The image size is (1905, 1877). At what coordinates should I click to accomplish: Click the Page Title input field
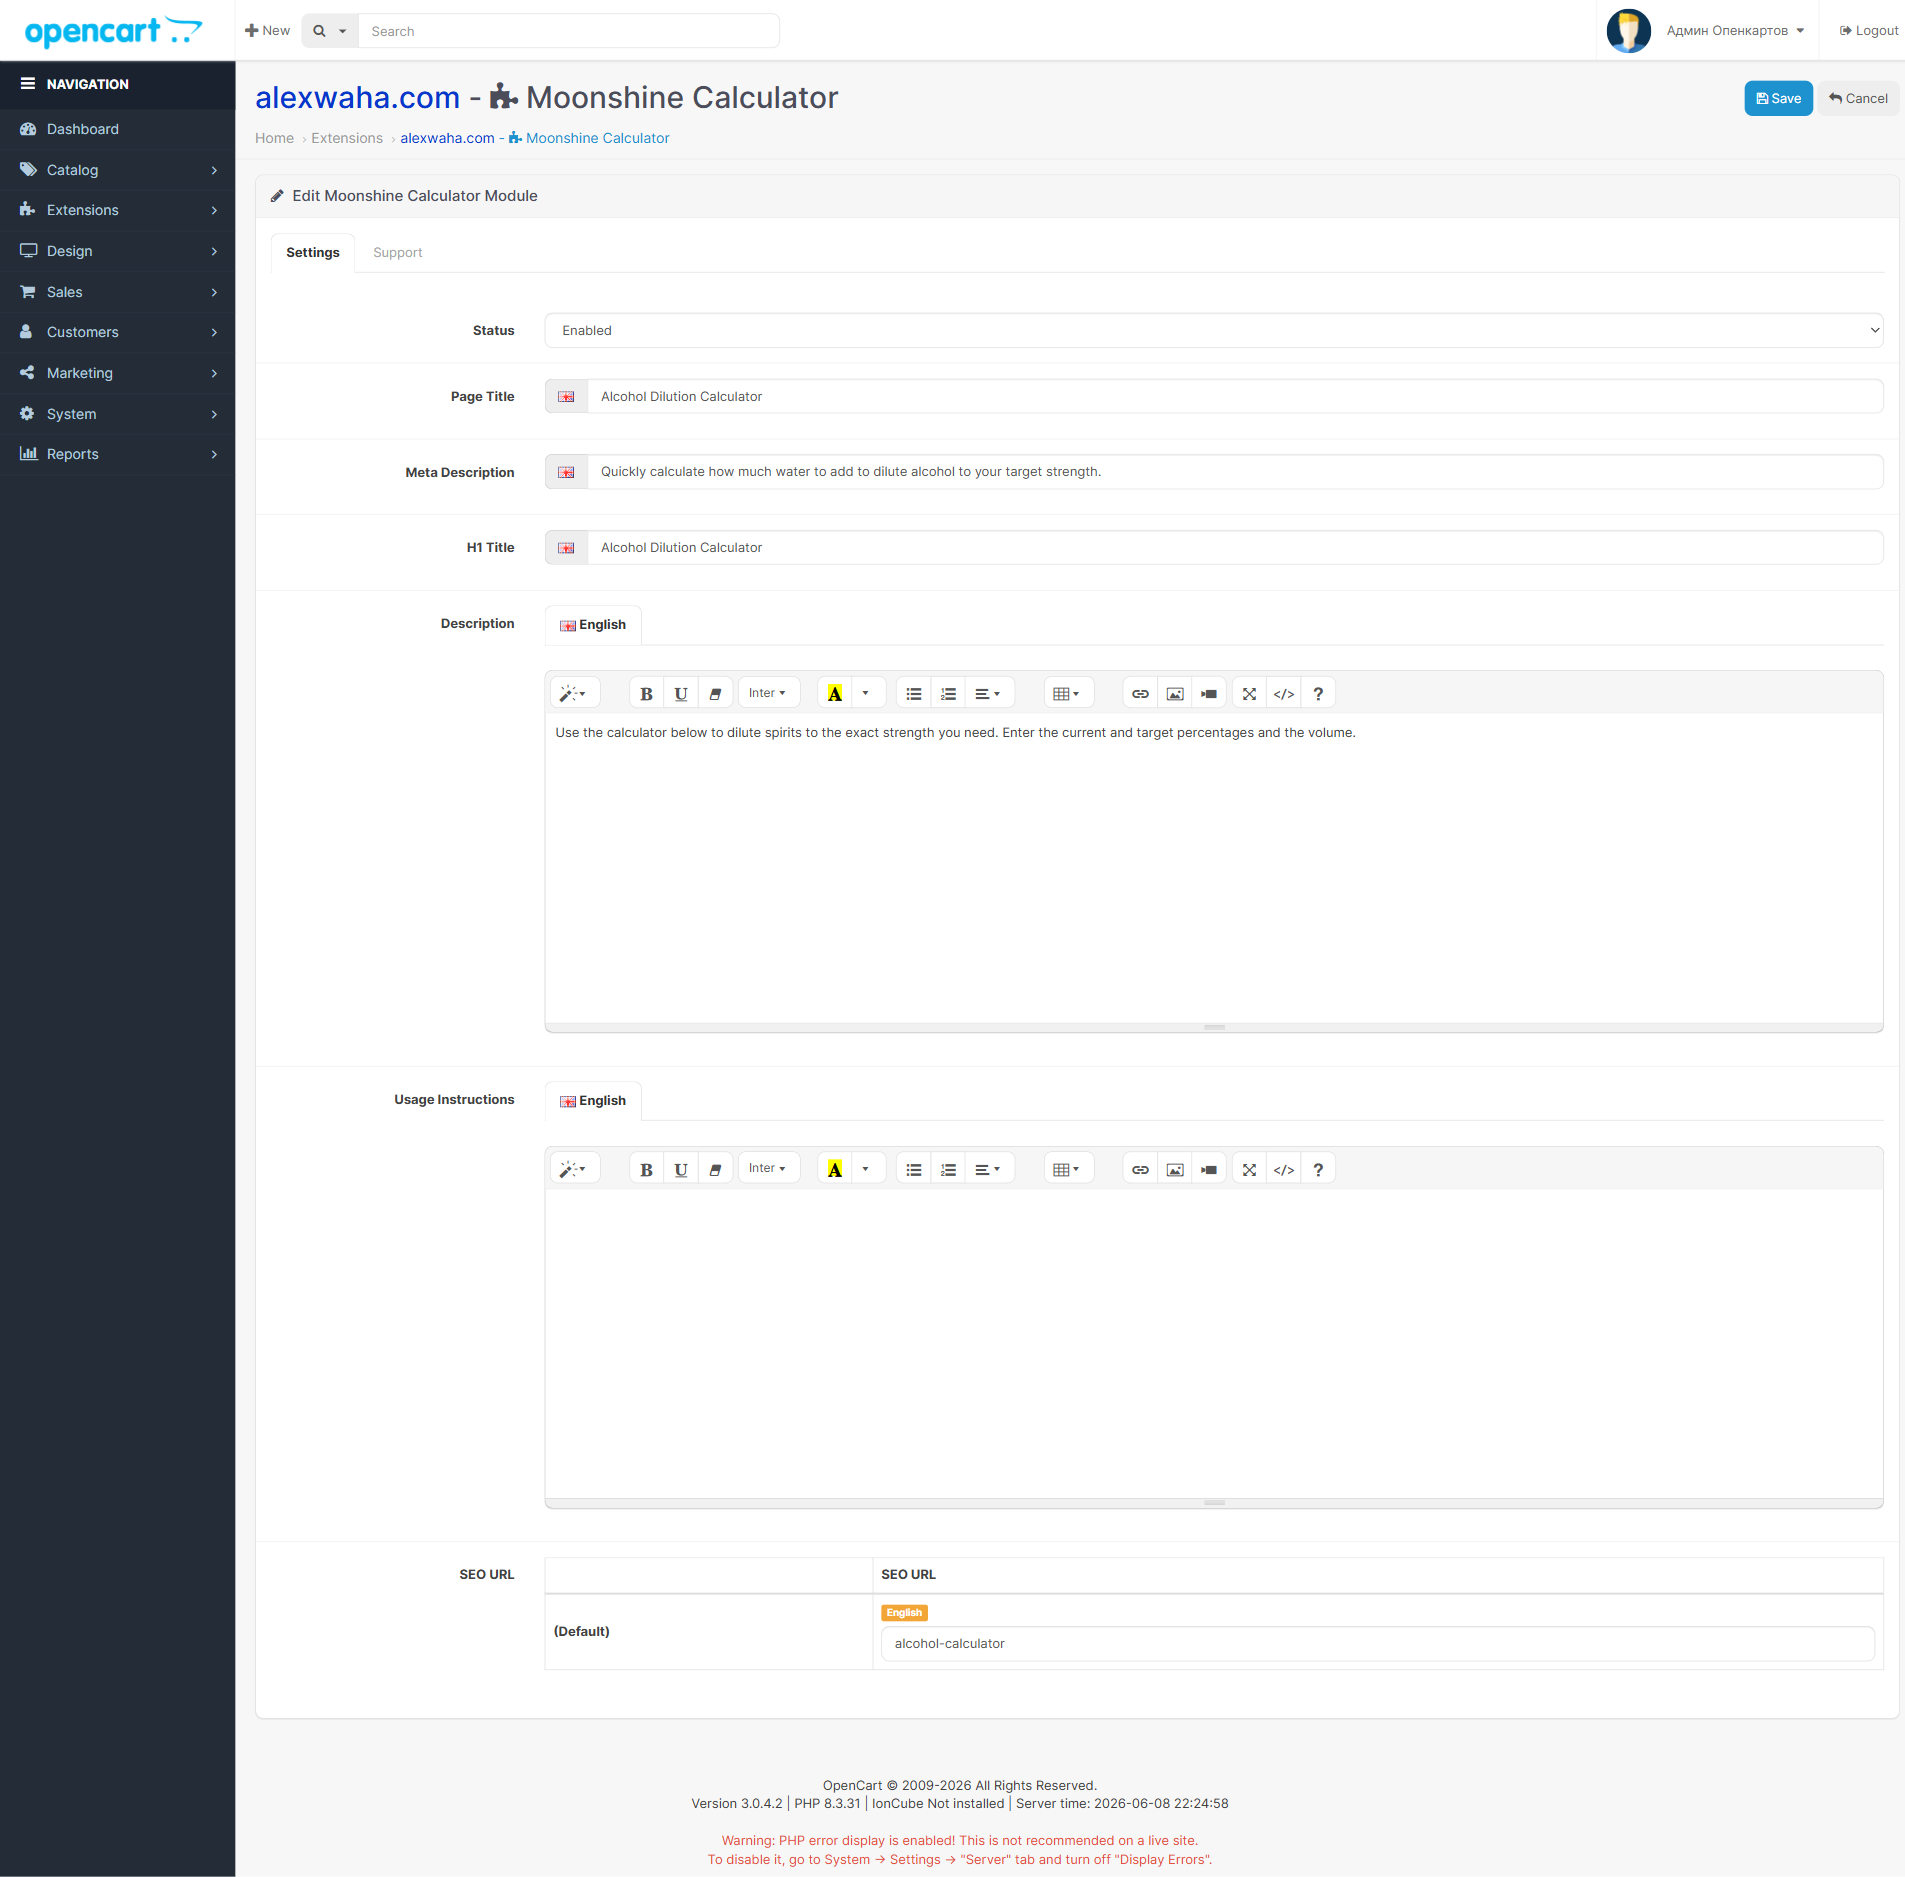[x=1235, y=397]
